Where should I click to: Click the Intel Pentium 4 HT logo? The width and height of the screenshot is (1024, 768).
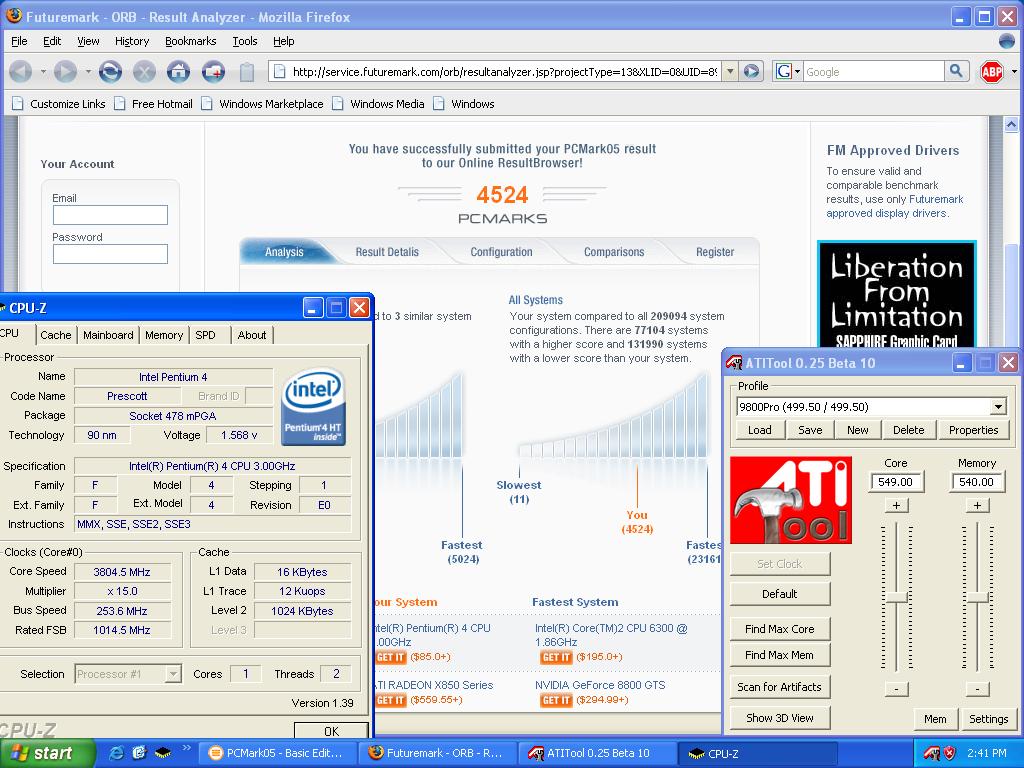click(313, 406)
